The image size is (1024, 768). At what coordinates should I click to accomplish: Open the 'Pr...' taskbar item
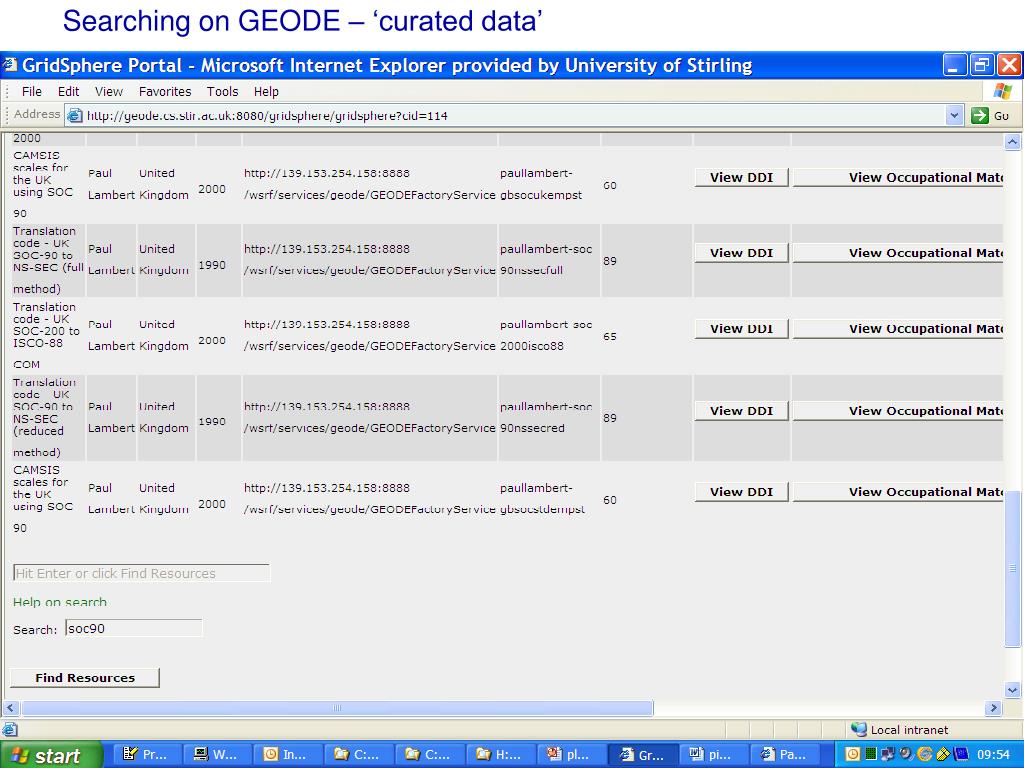click(x=146, y=754)
